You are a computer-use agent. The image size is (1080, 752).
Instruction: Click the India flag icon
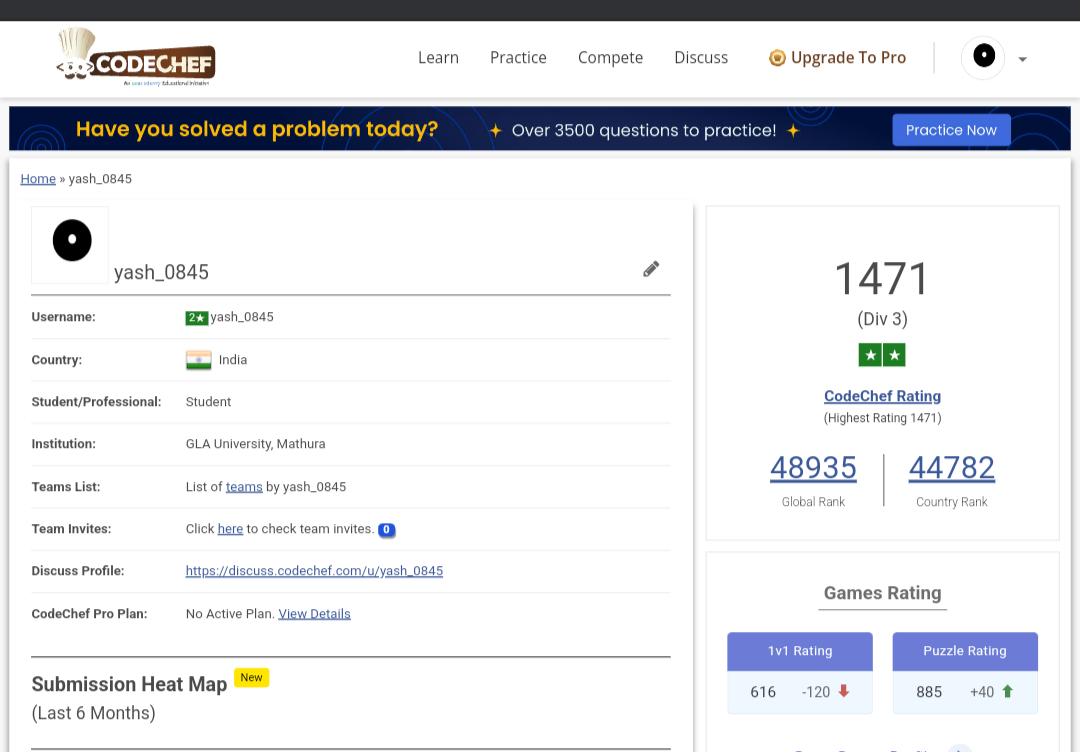(198, 360)
